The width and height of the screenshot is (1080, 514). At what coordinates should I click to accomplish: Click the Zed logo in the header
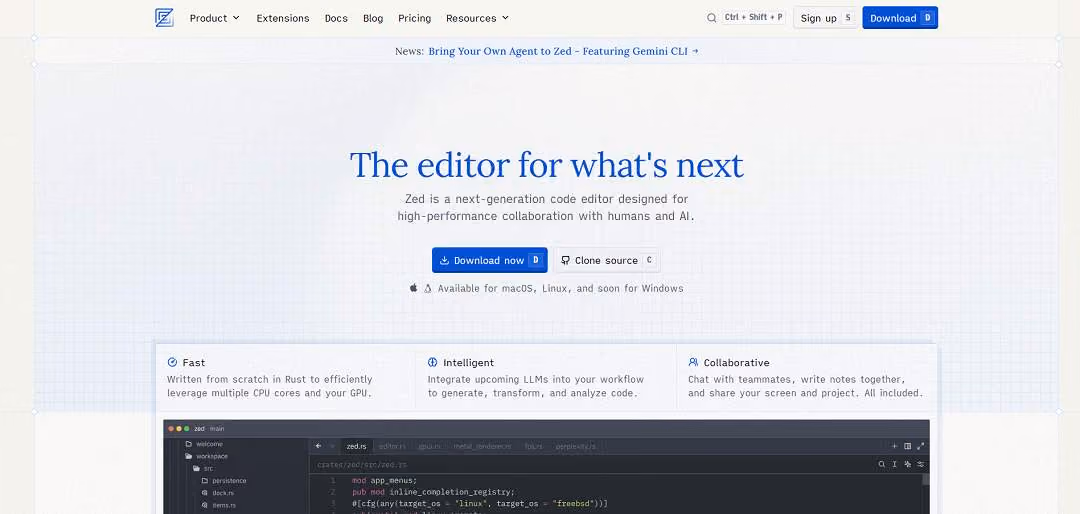click(164, 18)
